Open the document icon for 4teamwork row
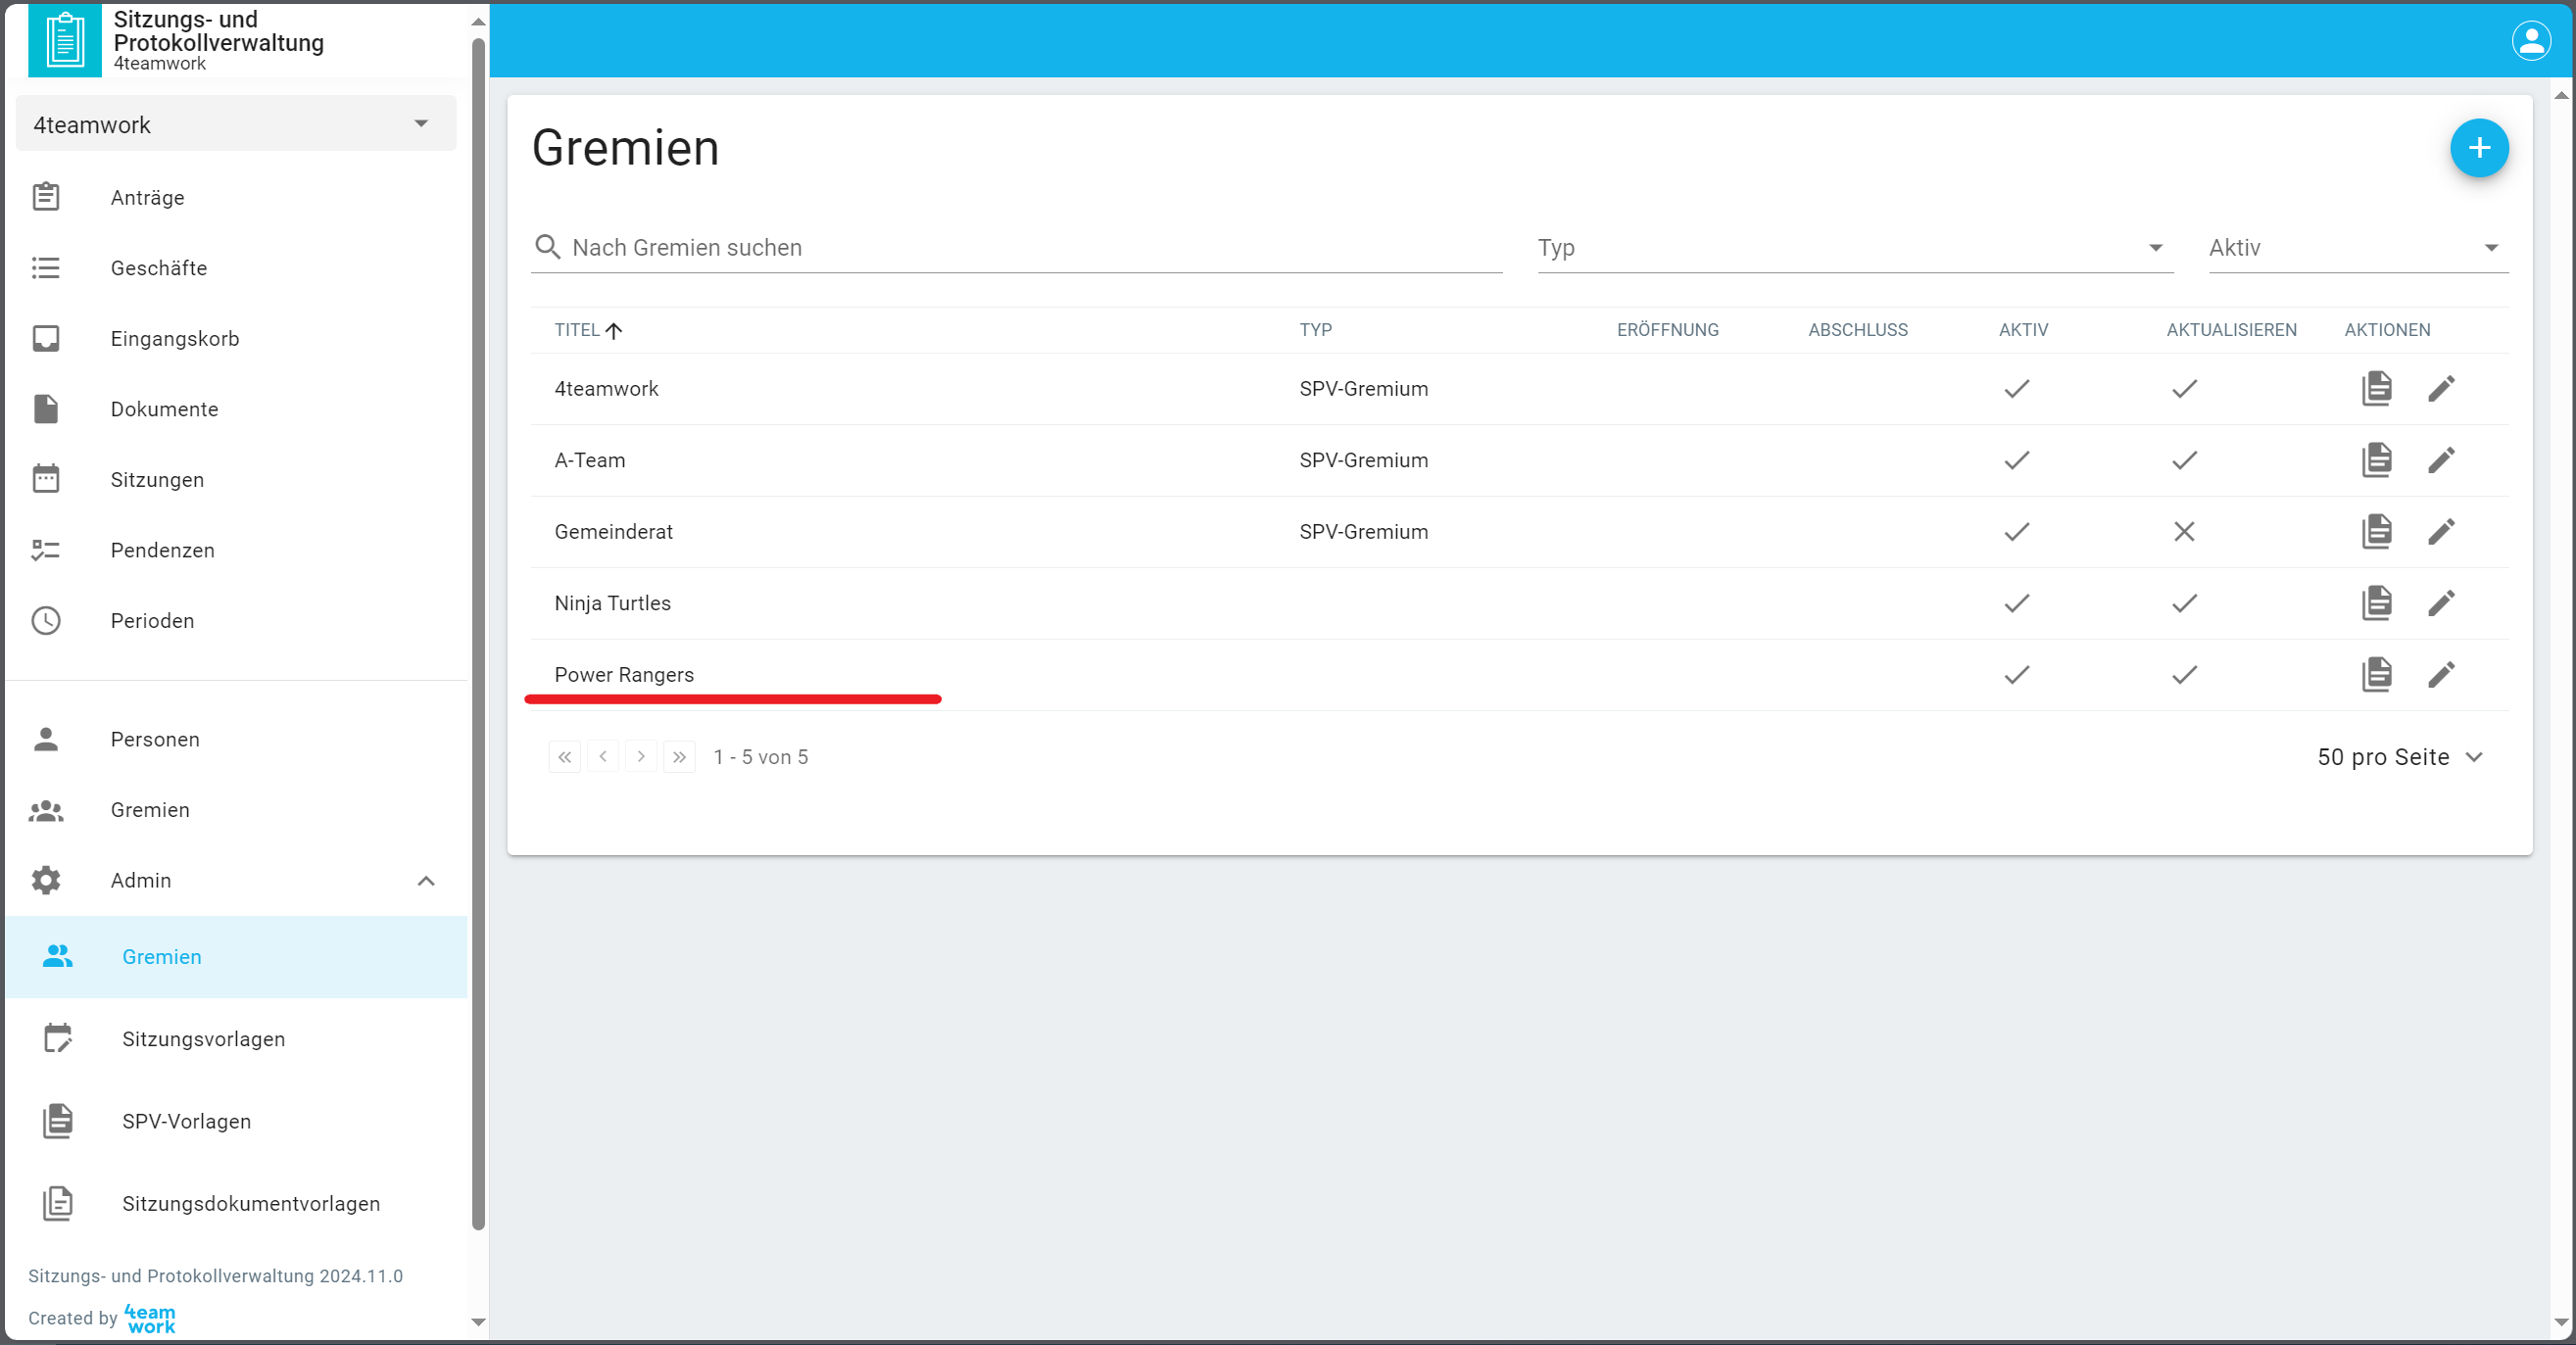 coord(2376,389)
